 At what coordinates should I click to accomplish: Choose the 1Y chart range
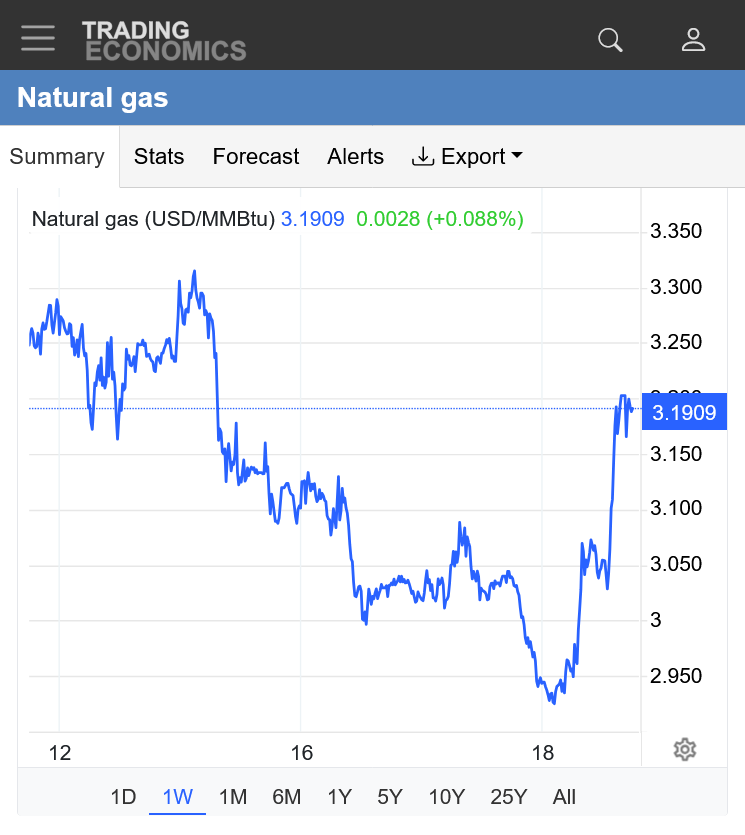coord(339,797)
